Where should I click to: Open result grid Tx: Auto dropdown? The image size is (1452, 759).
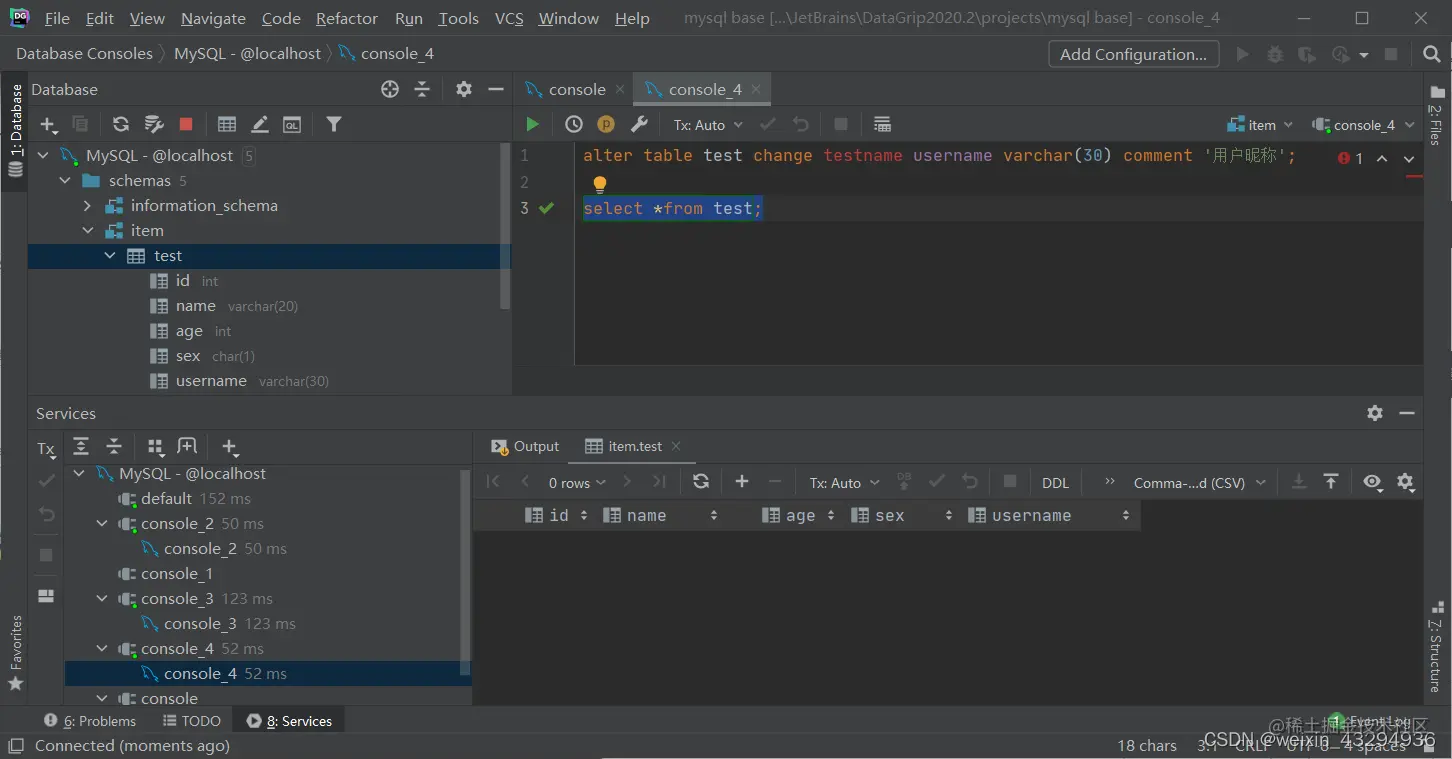[x=844, y=483]
